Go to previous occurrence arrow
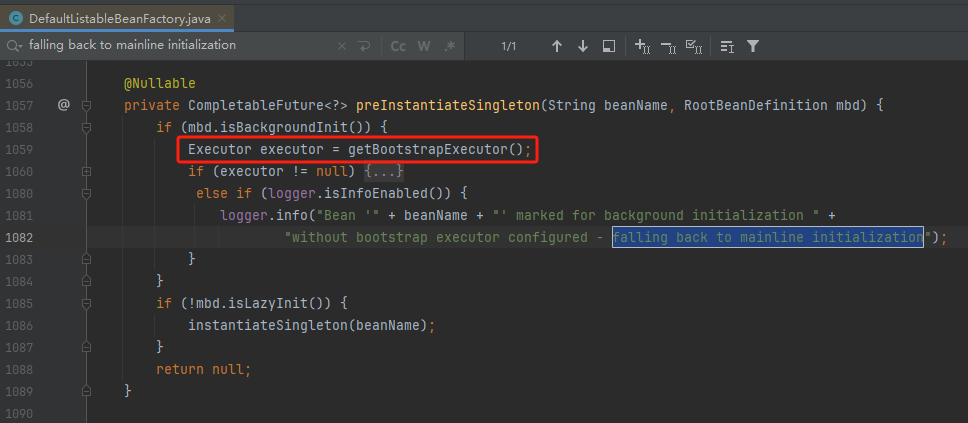This screenshot has height=423, width=968. click(x=557, y=46)
